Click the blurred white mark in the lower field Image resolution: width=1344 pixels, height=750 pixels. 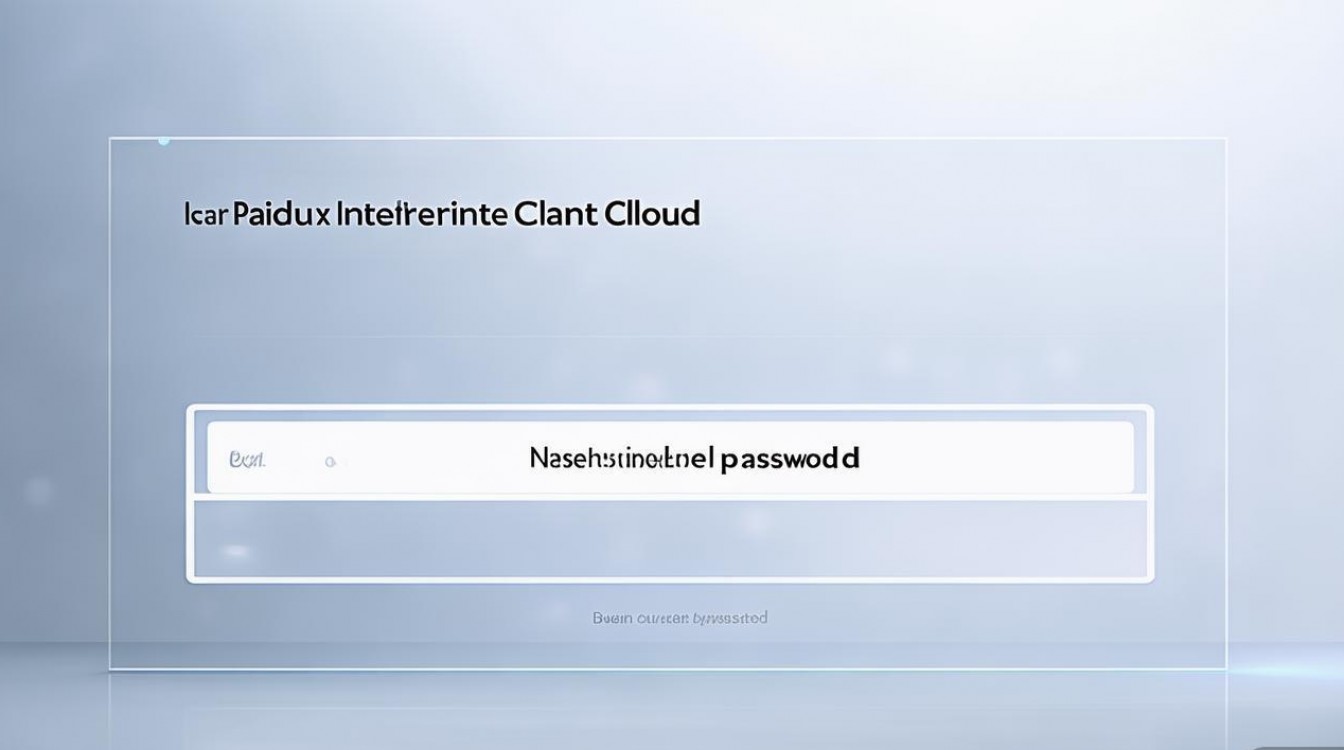pyautogui.click(x=236, y=550)
